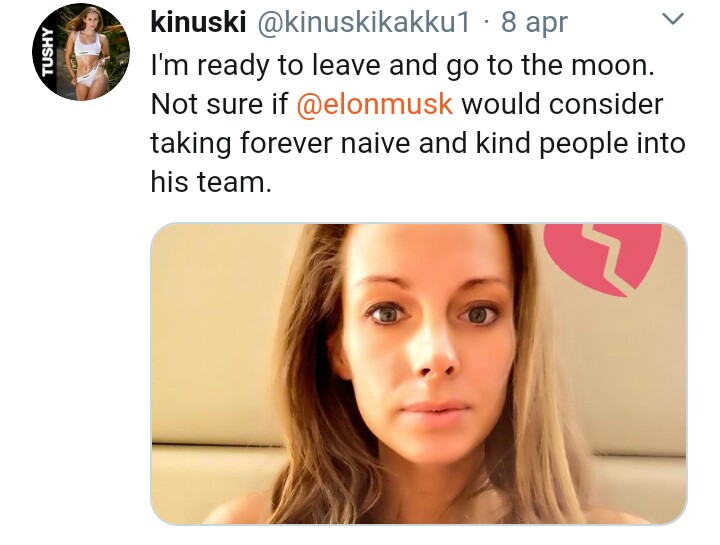This screenshot has width=720, height=545.
Task: Click the separator dot before the date
Action: click(x=486, y=22)
